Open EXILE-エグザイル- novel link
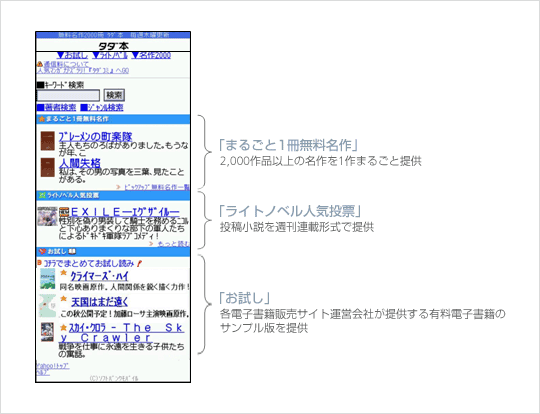The height and width of the screenshot is (414, 540). (x=125, y=212)
